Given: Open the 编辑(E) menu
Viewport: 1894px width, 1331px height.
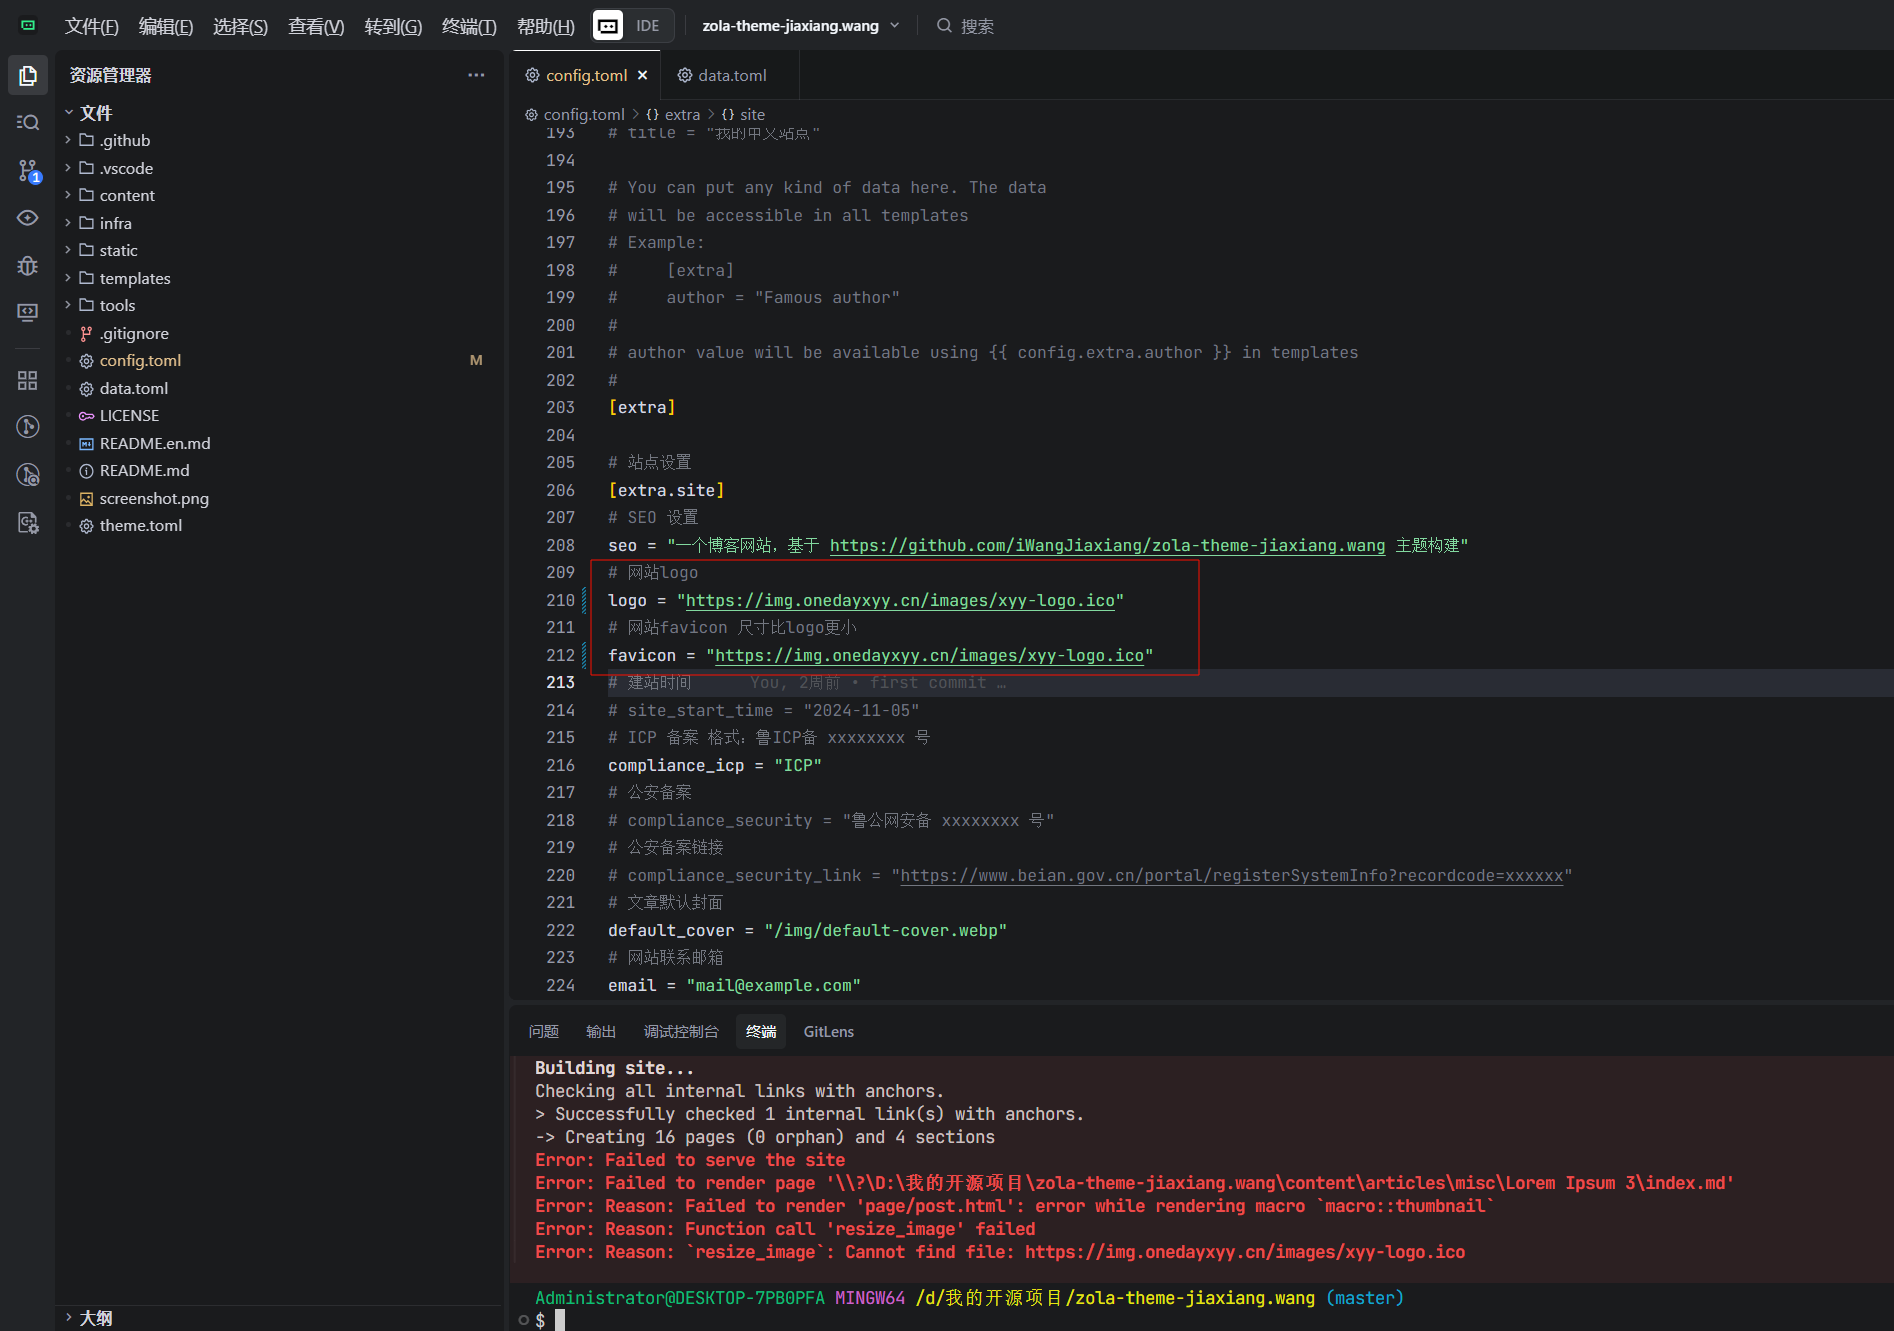Looking at the screenshot, I should click(165, 26).
